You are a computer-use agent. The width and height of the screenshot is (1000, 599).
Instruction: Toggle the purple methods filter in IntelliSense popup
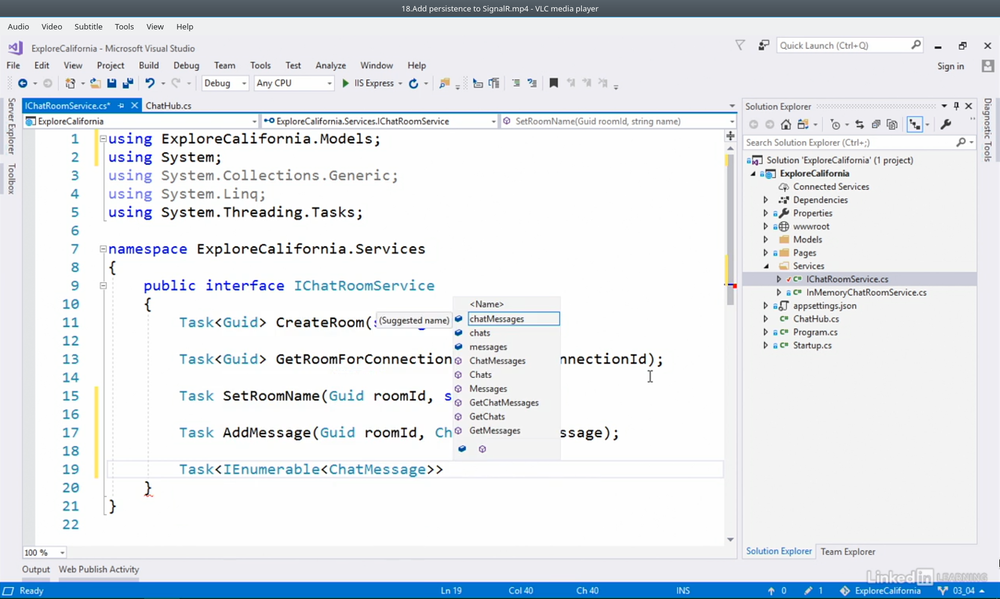482,449
